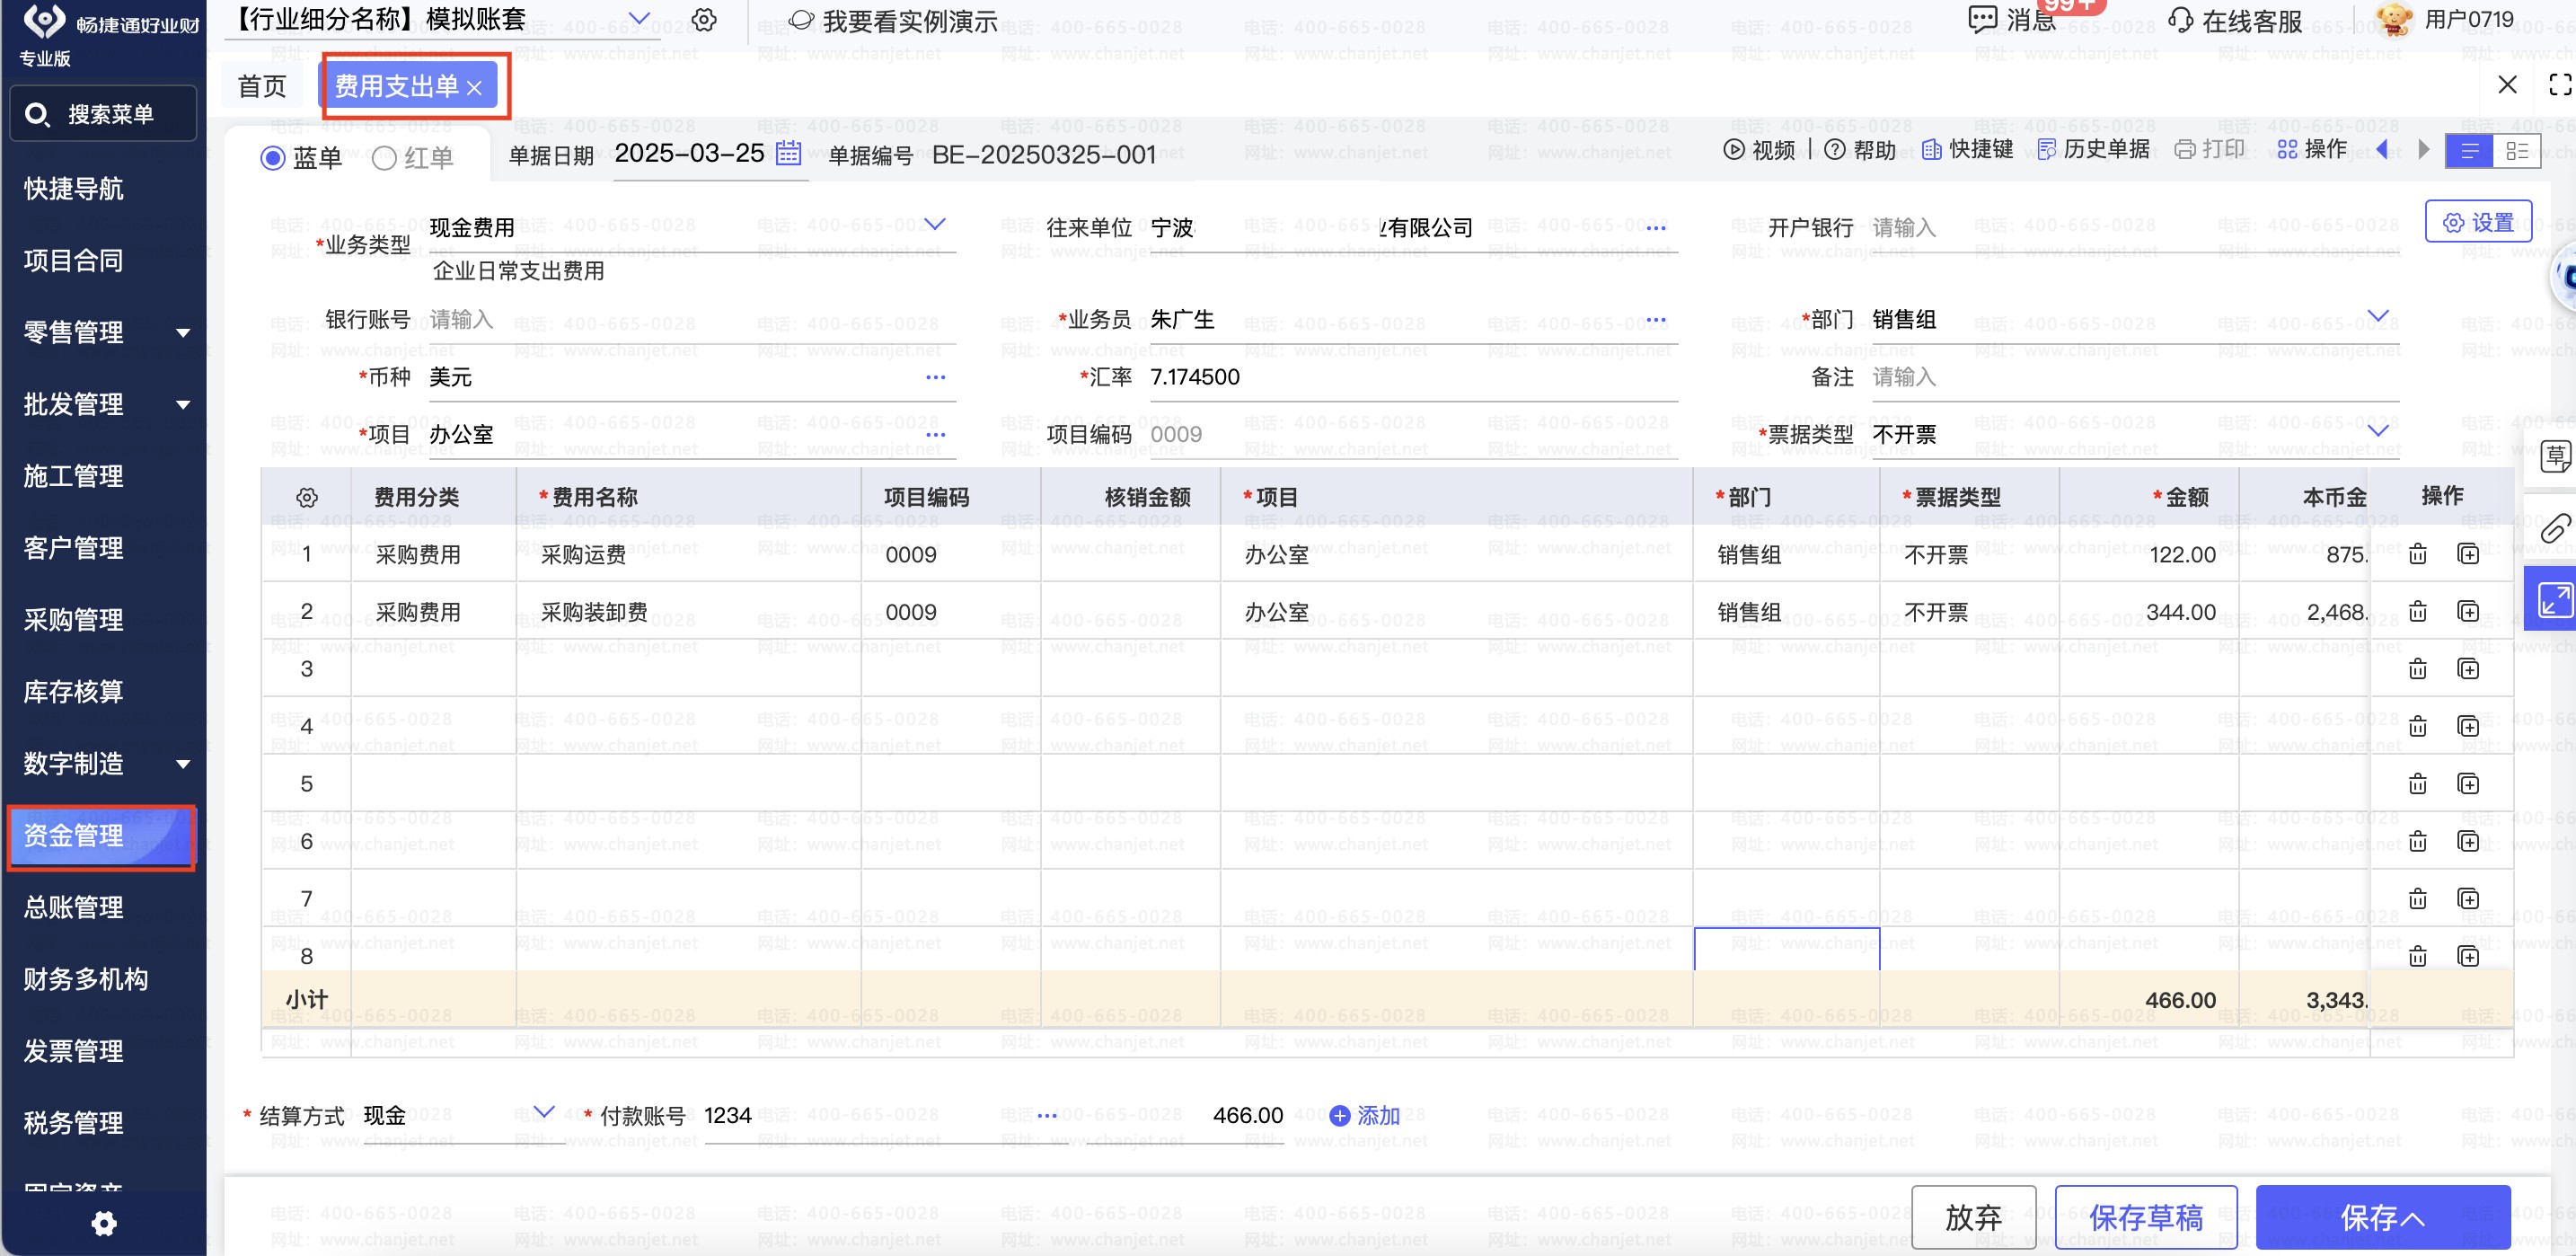This screenshot has height=1256, width=2576.
Task: Open sidebar bottom settings gear
Action: pos(104,1223)
